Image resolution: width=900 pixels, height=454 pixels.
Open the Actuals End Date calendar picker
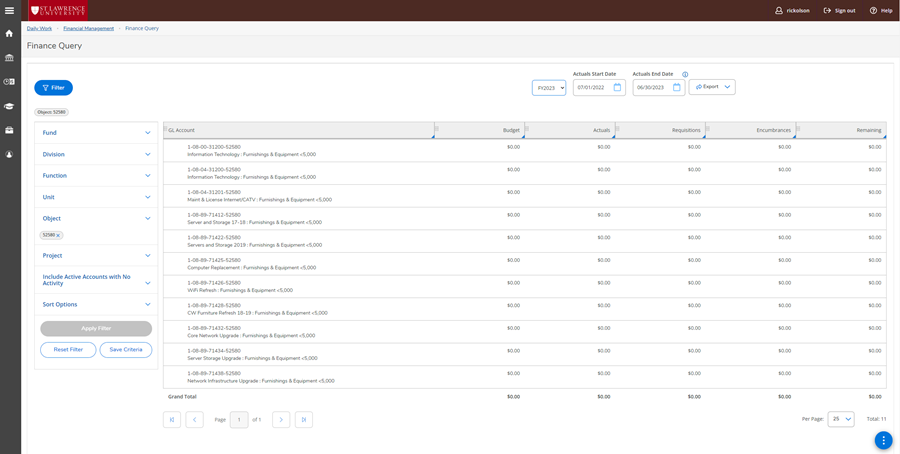click(x=676, y=88)
